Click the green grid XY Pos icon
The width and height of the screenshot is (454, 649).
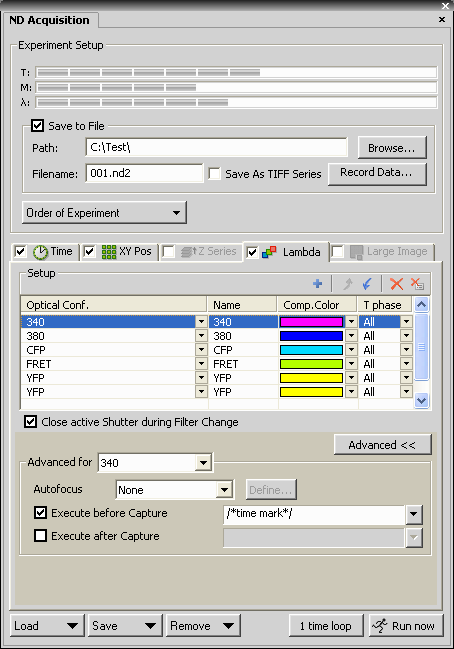109,252
